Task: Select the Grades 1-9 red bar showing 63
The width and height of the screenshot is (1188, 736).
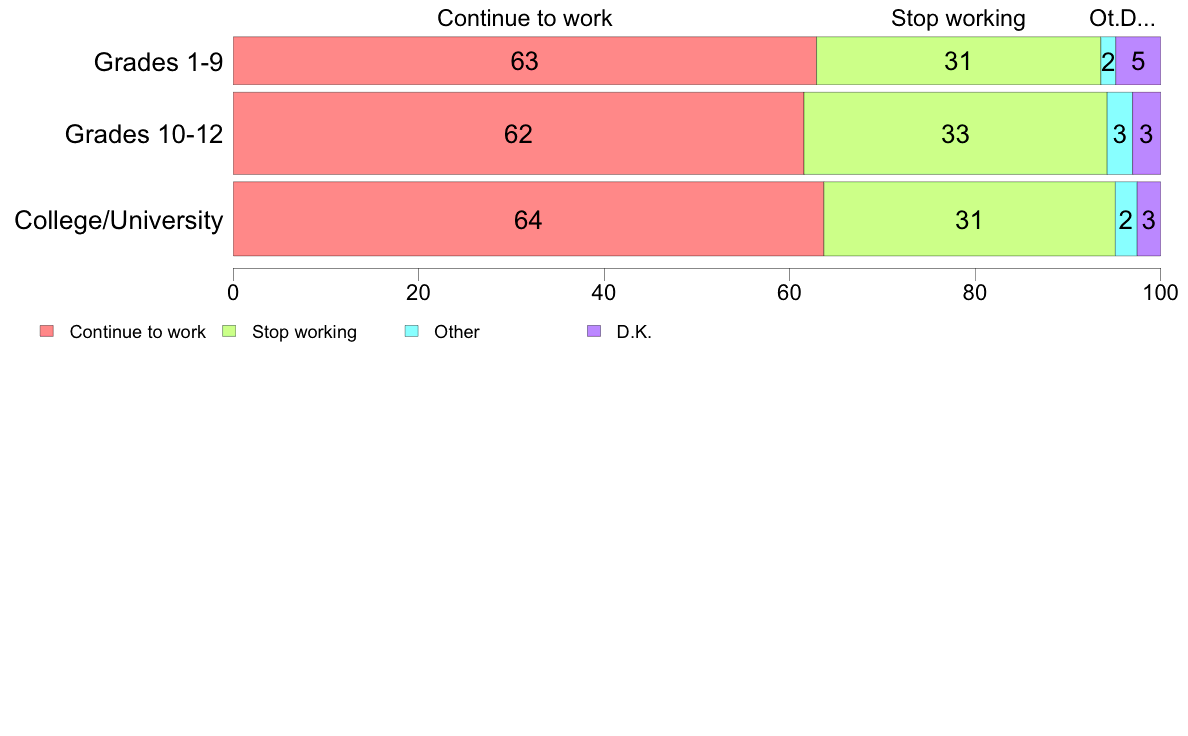Action: 525,61
